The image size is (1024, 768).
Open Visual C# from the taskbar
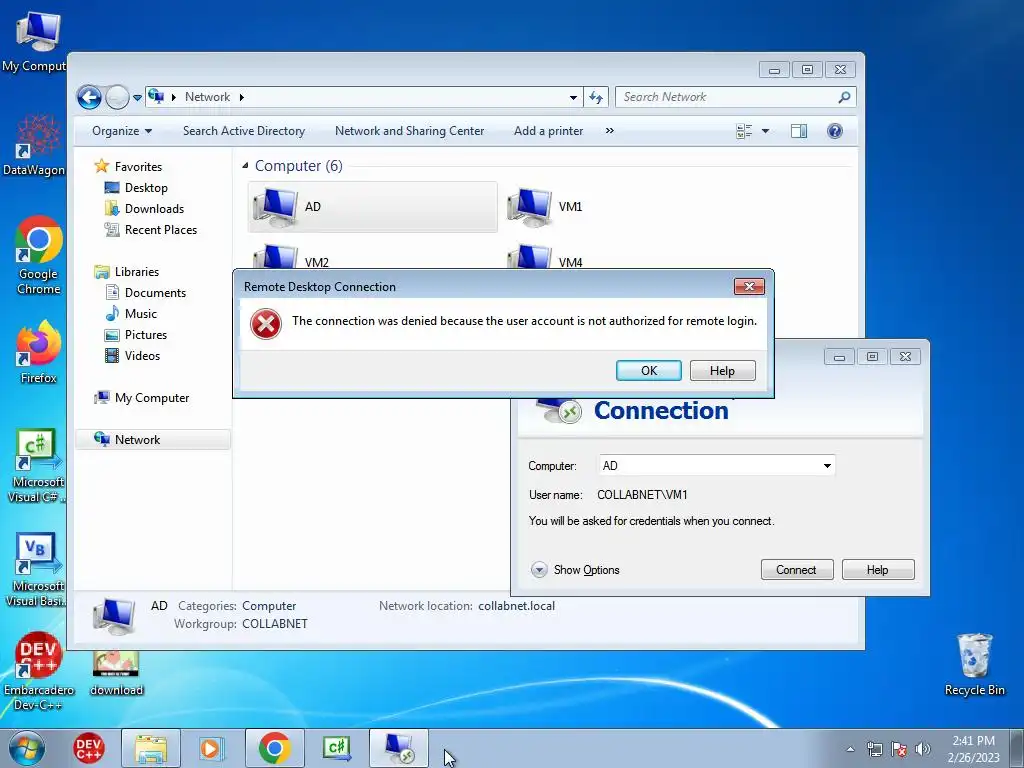click(x=337, y=748)
